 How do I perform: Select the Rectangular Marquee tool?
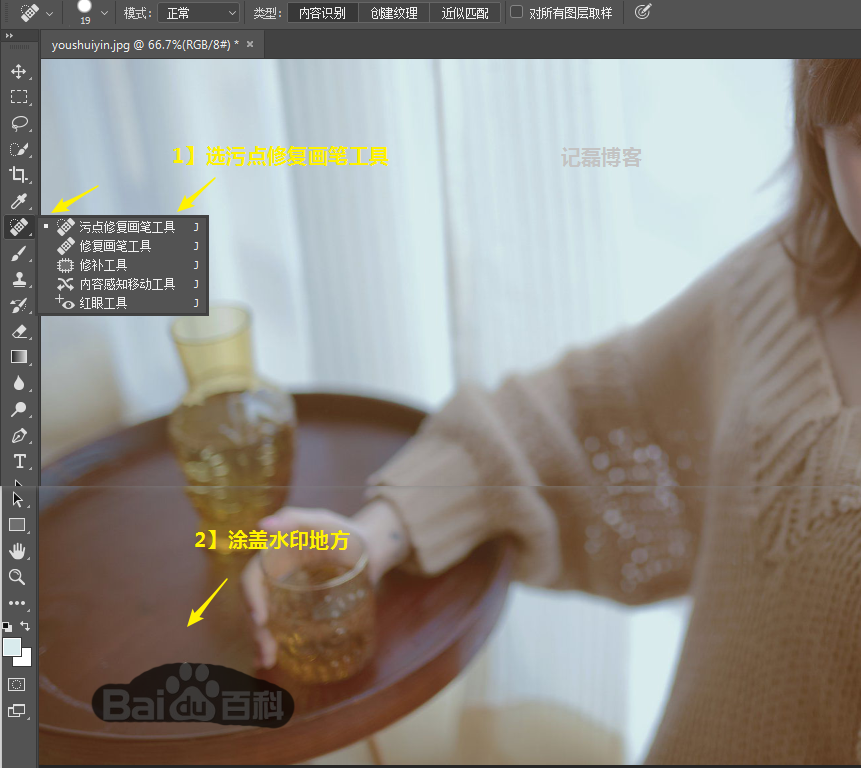(x=18, y=97)
